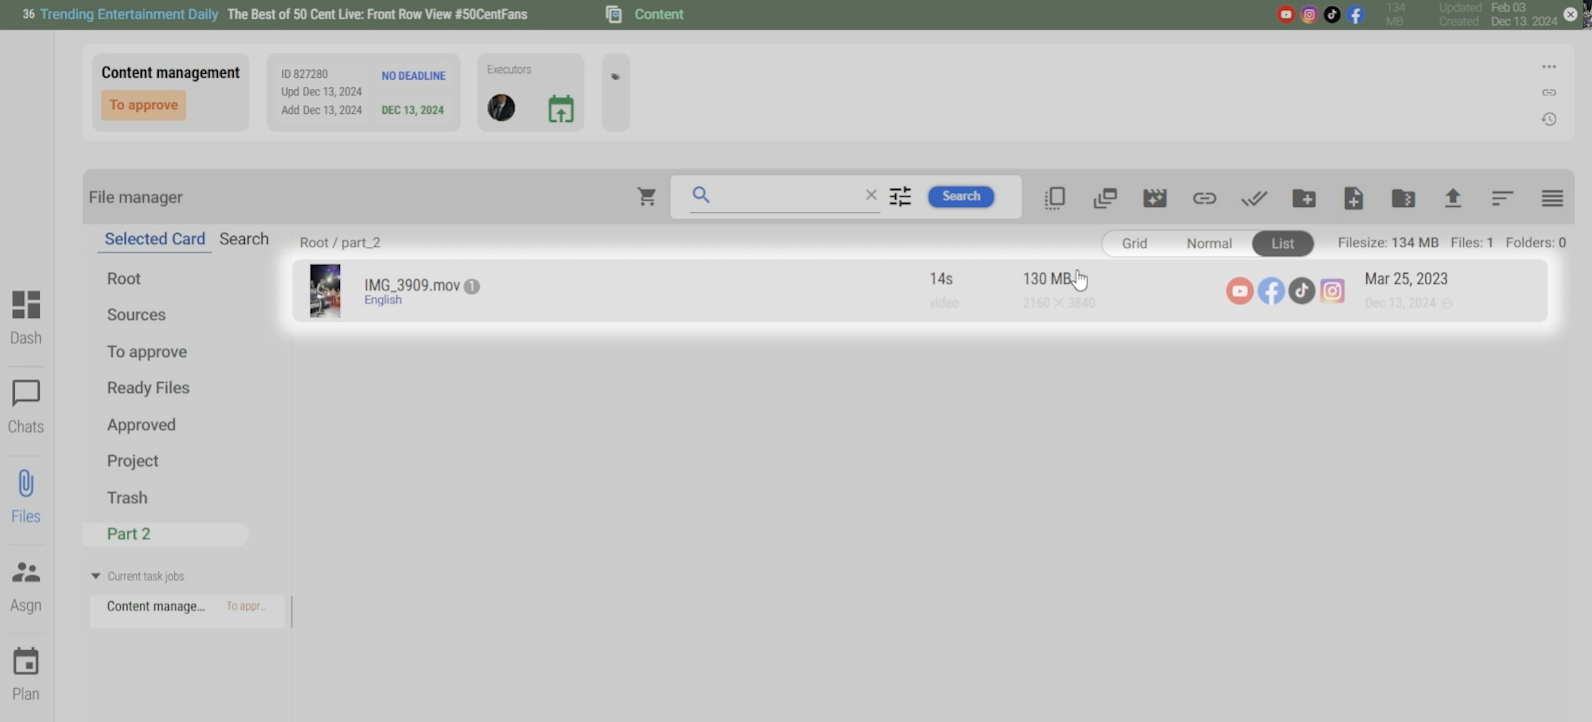Open the Chats section in sidebar

[25, 406]
